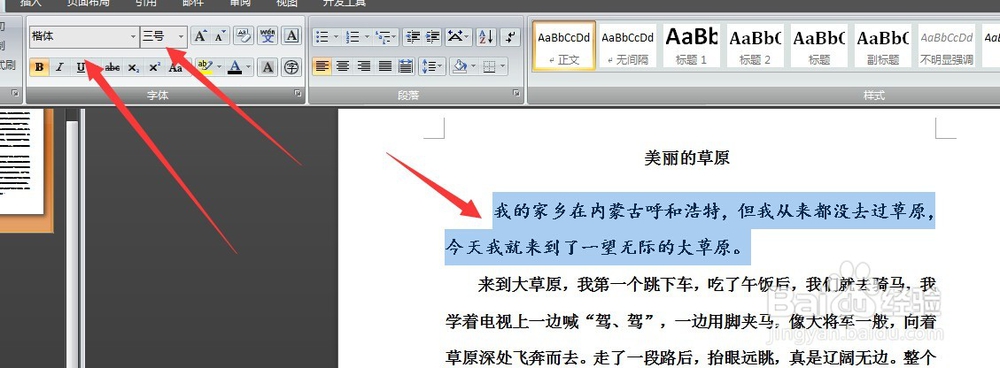Align the text right
1000x368 pixels.
point(364,66)
